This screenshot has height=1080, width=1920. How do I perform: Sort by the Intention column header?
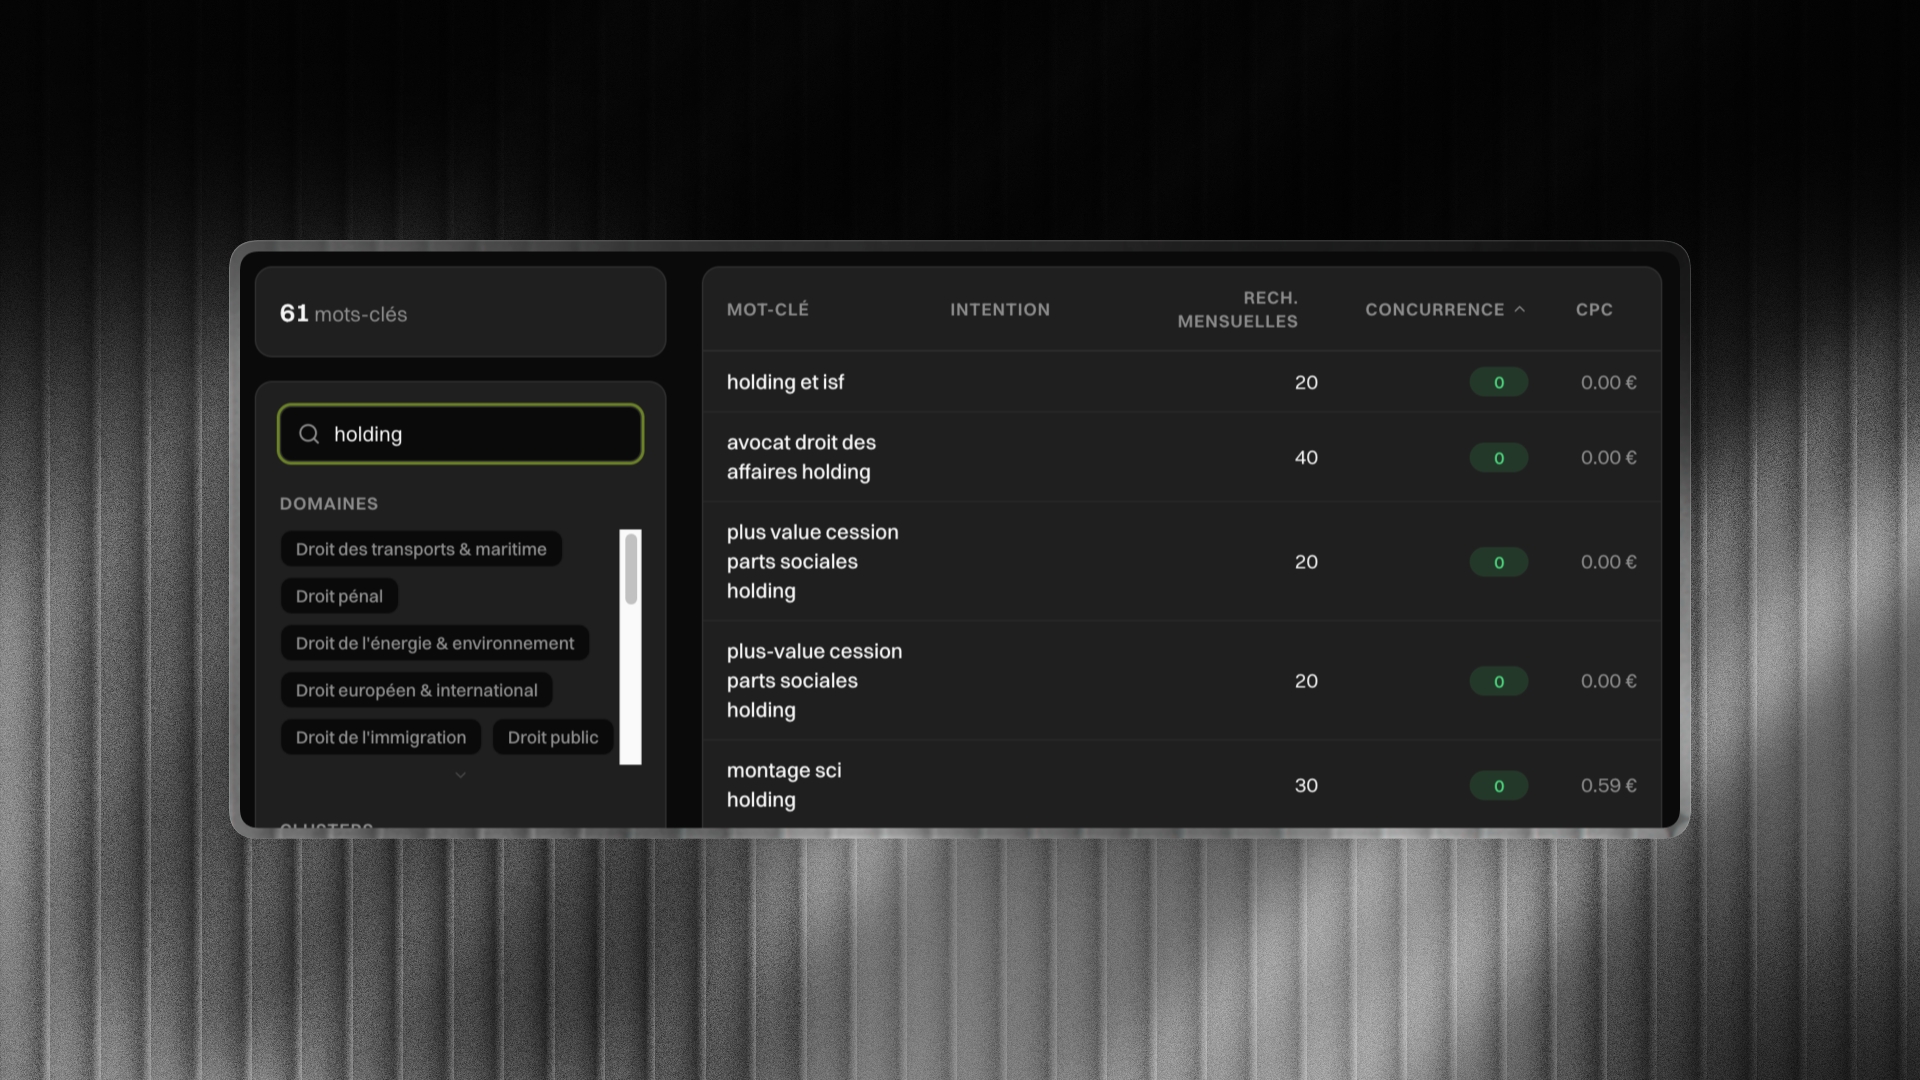point(1000,310)
